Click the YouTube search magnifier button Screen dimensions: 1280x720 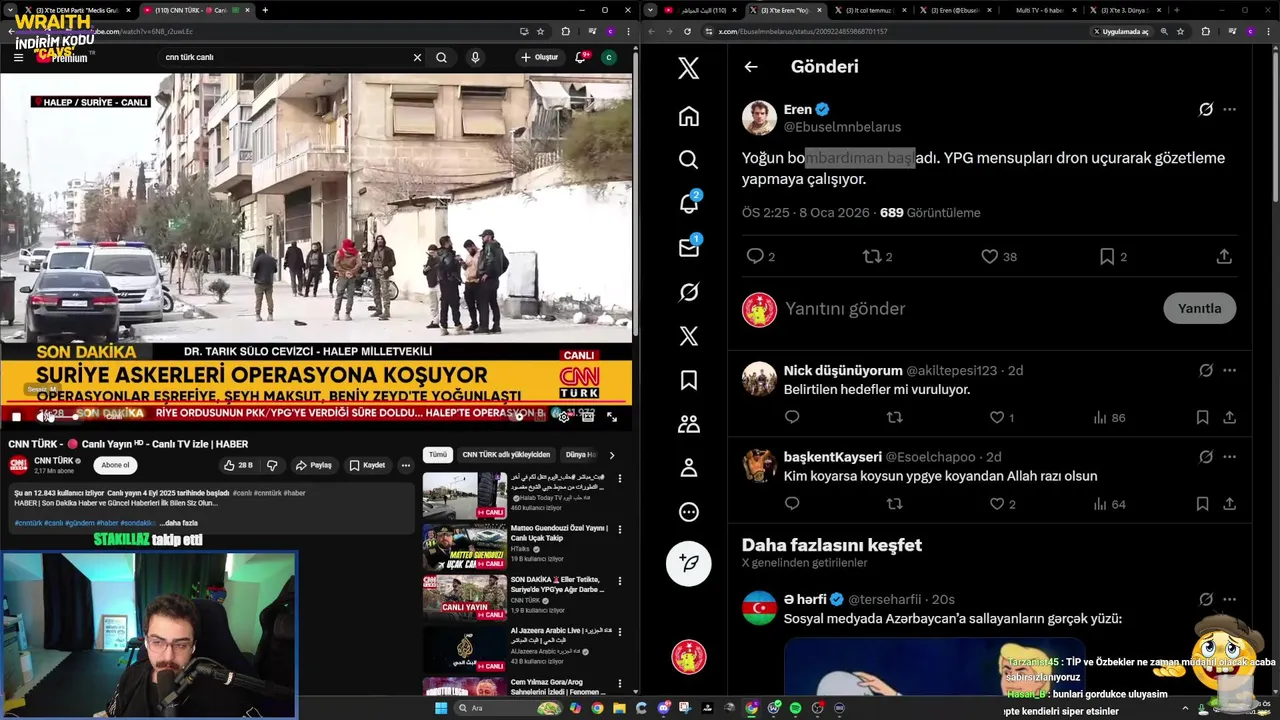(441, 57)
